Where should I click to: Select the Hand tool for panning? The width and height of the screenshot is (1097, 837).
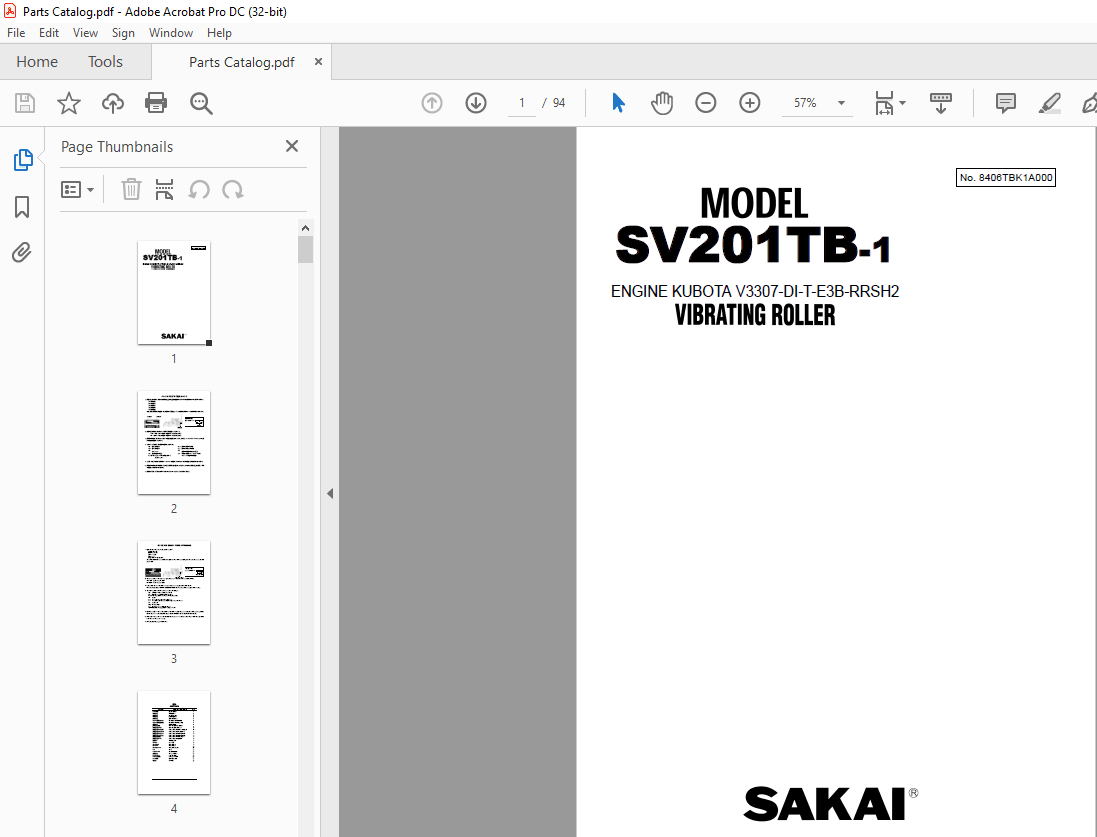click(661, 103)
